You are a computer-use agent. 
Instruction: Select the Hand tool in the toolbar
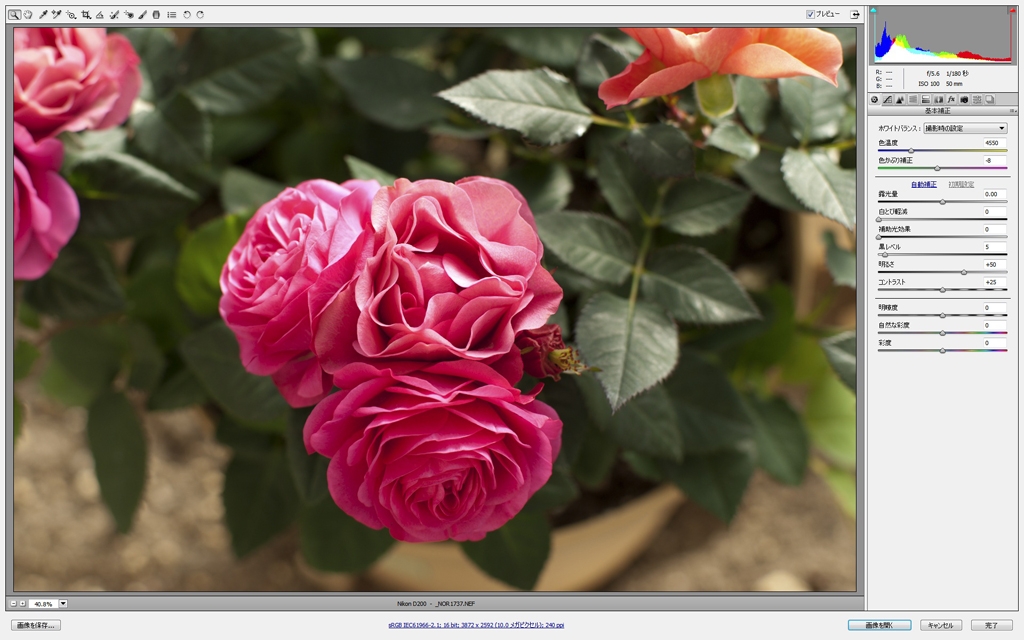[28, 15]
